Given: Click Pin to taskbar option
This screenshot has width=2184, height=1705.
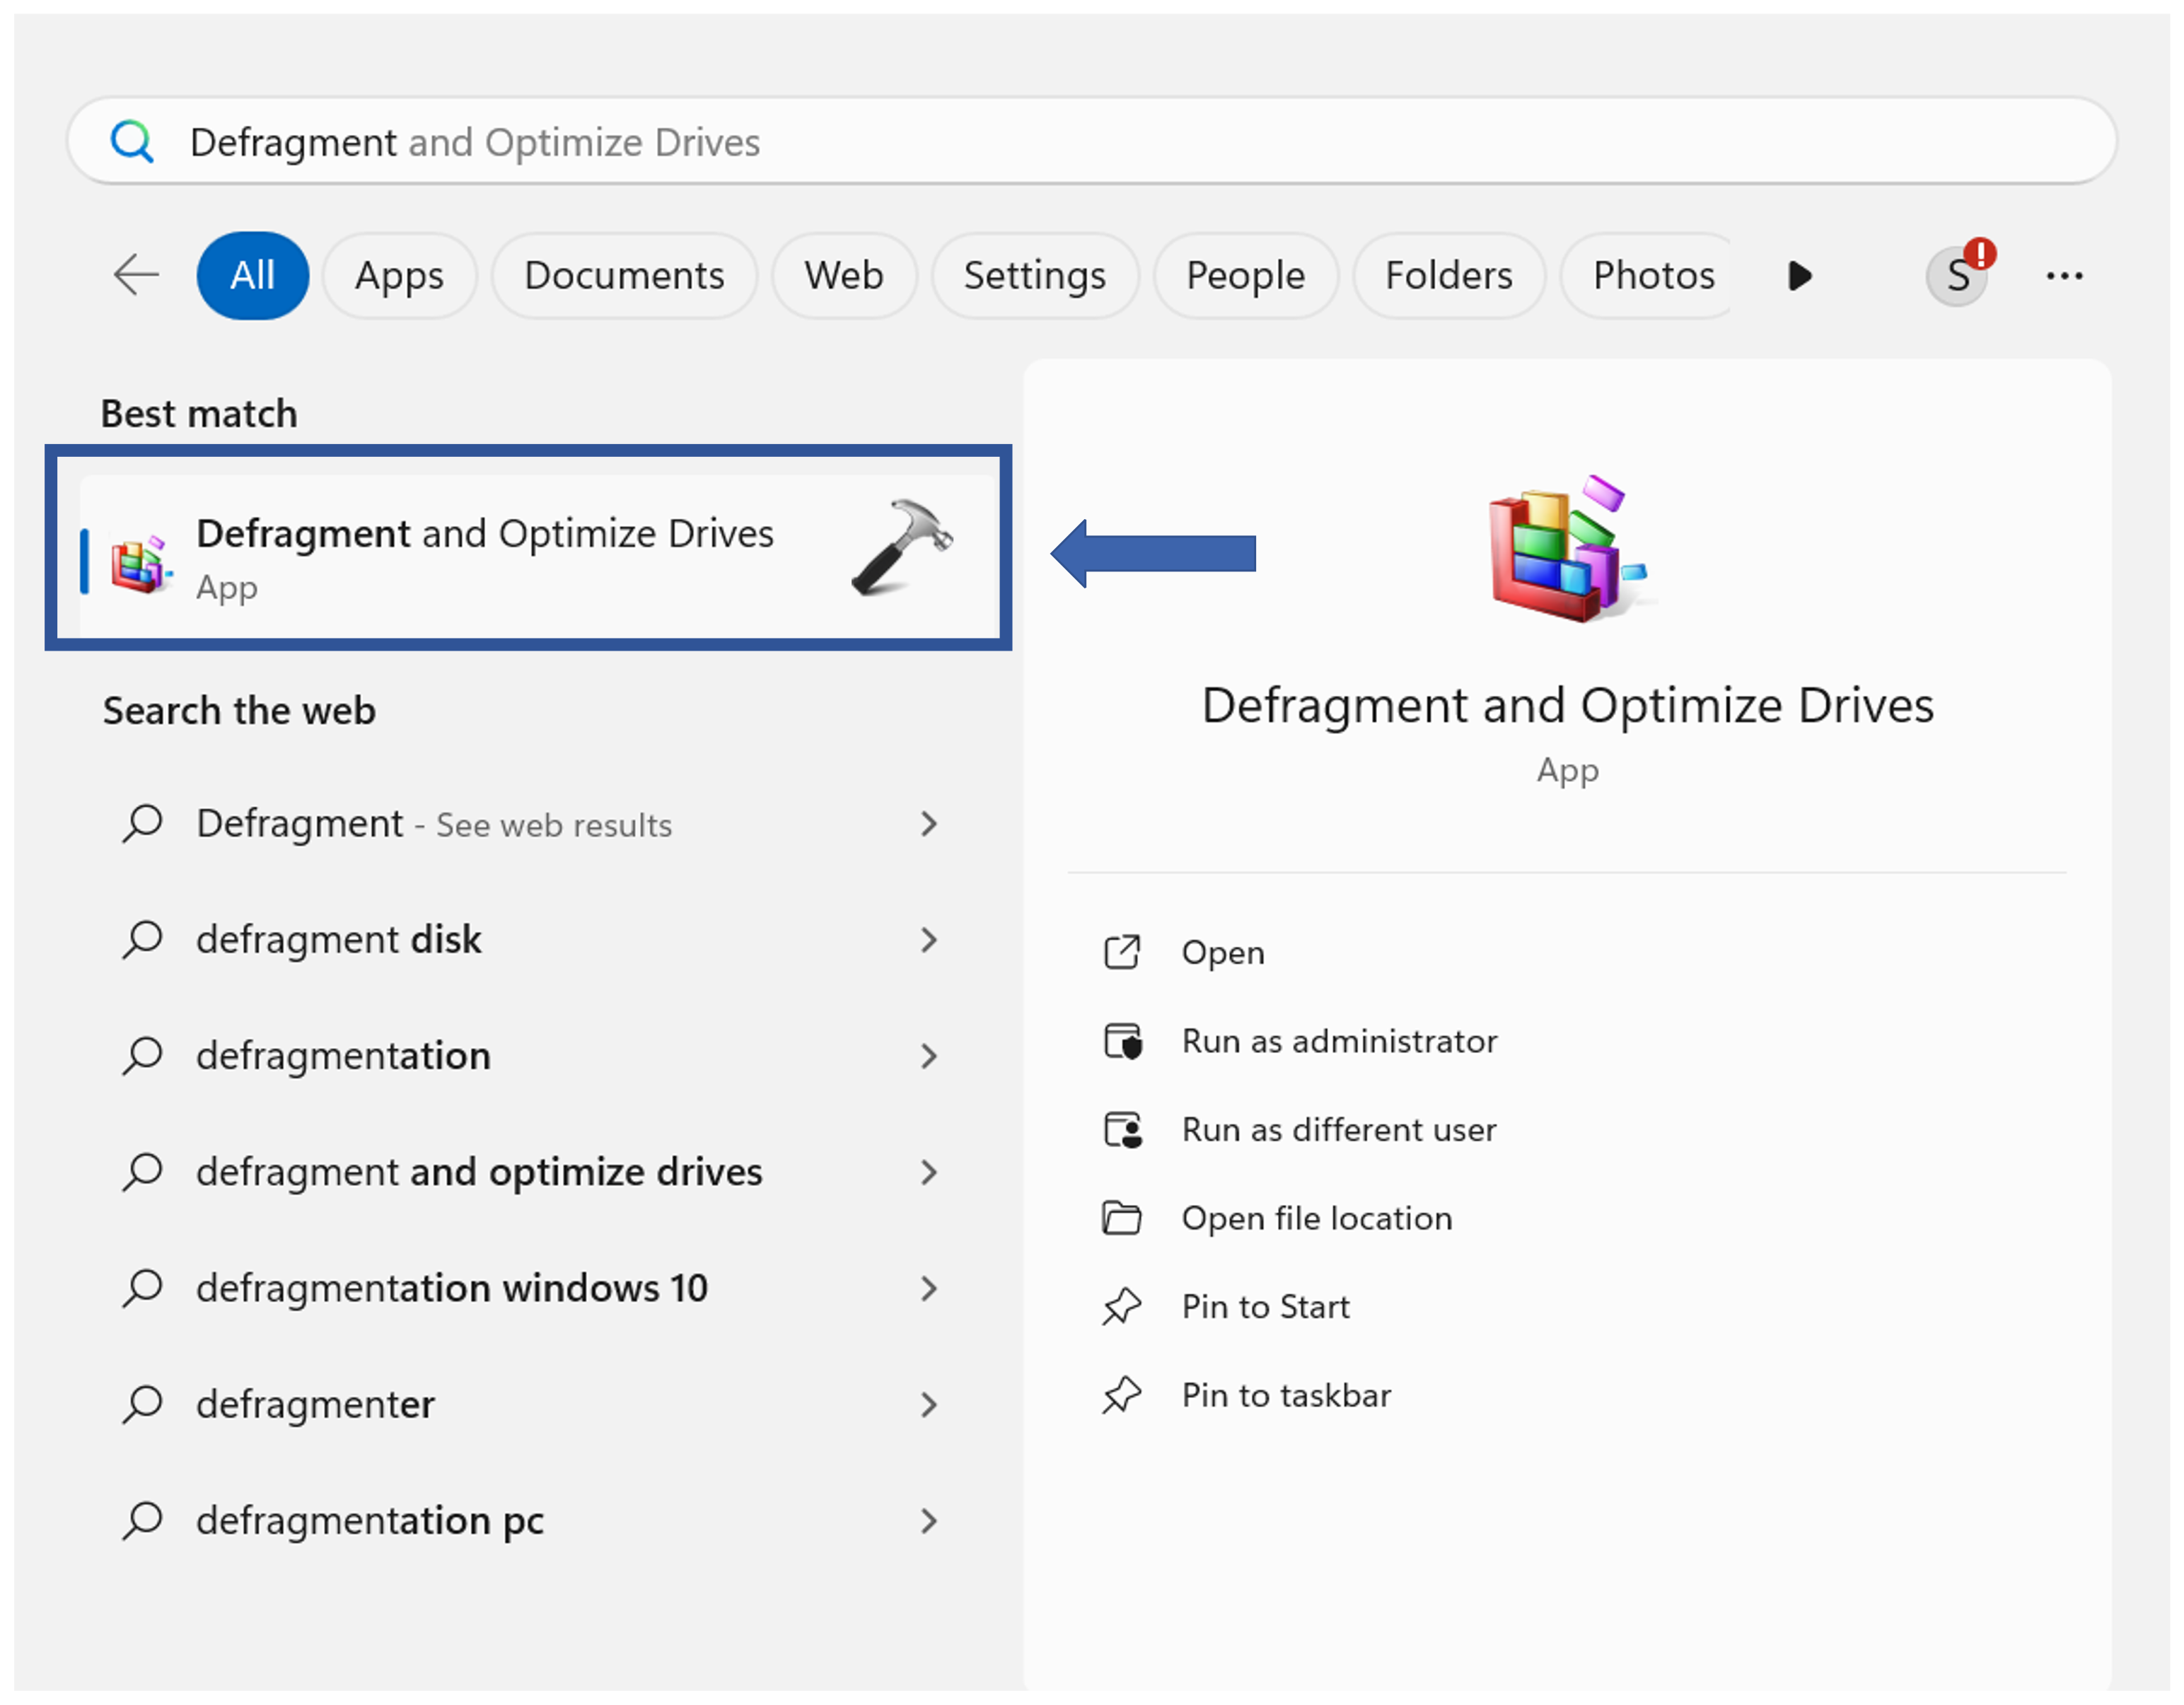Looking at the screenshot, I should click(x=1286, y=1396).
